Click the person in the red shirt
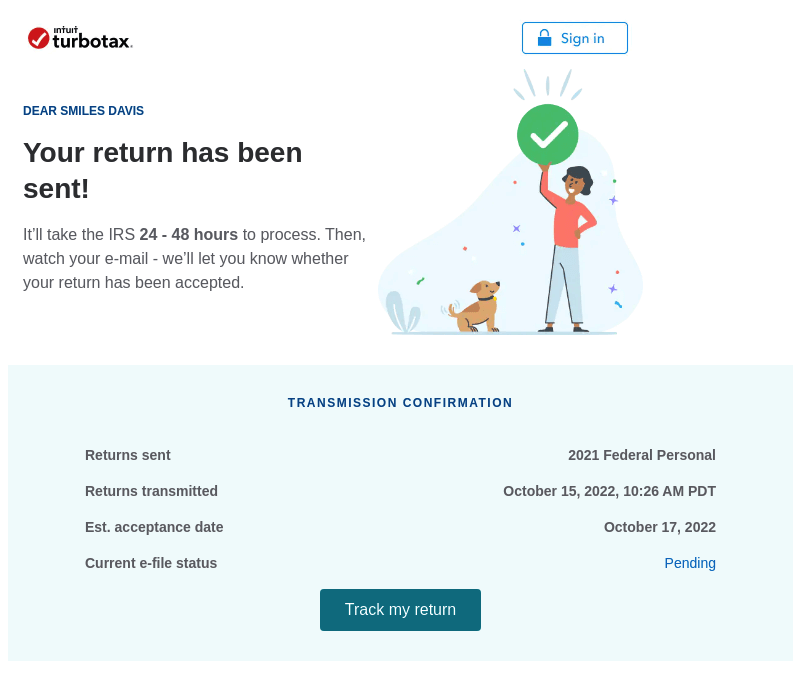The height and width of the screenshot is (683, 793). (x=568, y=248)
